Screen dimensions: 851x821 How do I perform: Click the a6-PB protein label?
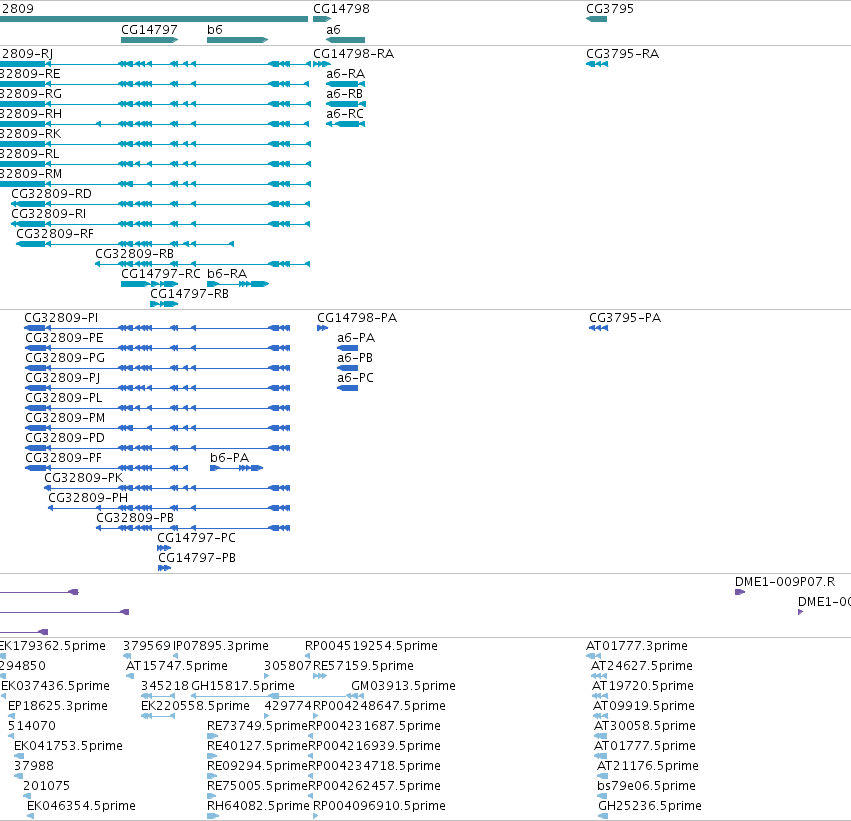(x=355, y=358)
